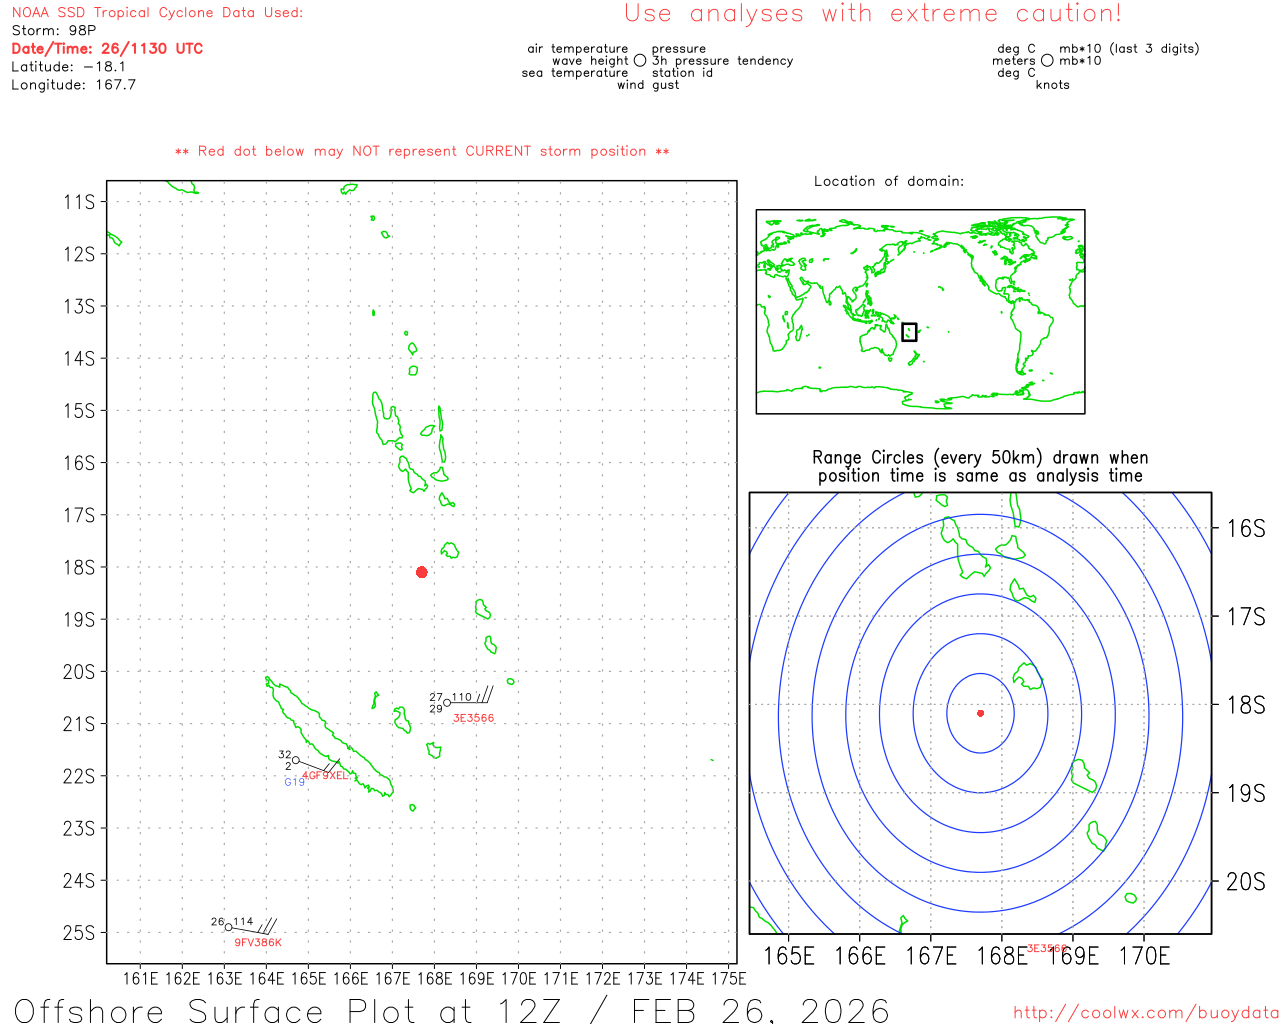Click the '168E' longitude label on the main map

click(x=434, y=978)
